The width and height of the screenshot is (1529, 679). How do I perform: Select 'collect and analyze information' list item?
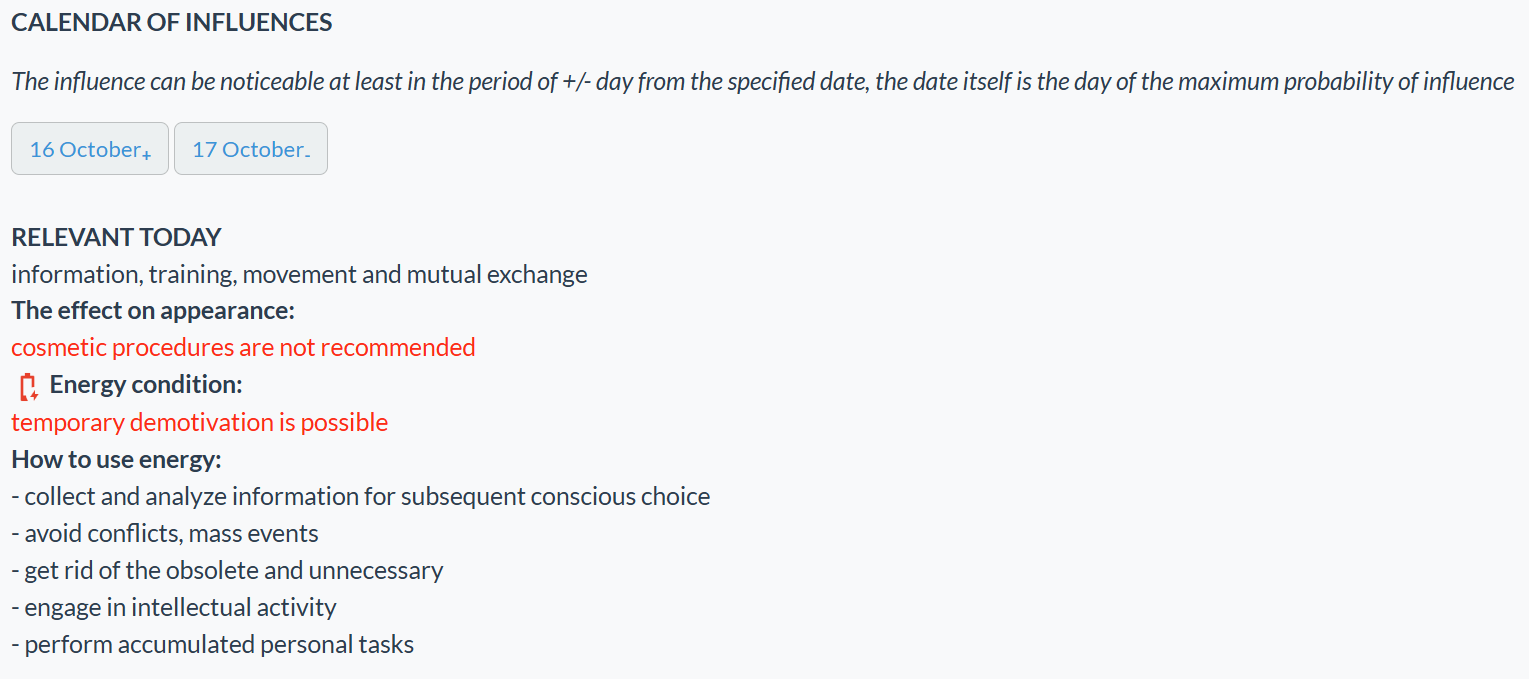click(360, 496)
